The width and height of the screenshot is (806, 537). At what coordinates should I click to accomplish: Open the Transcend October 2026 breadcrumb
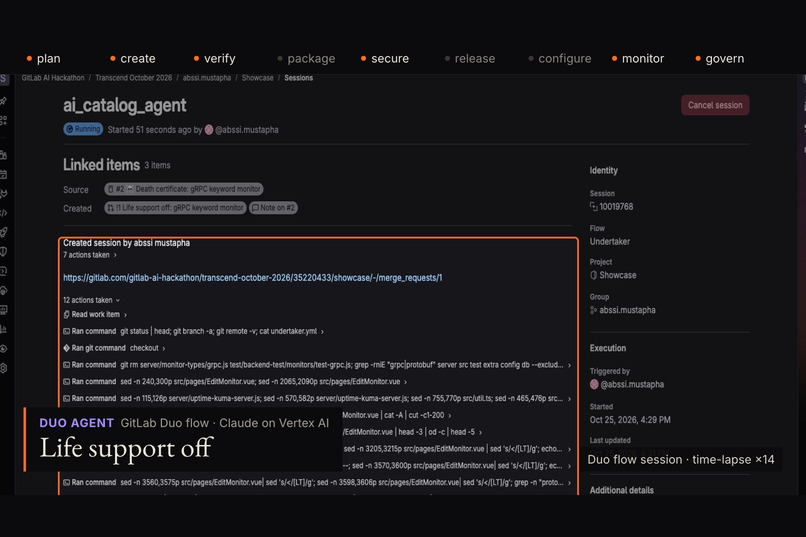click(x=134, y=78)
